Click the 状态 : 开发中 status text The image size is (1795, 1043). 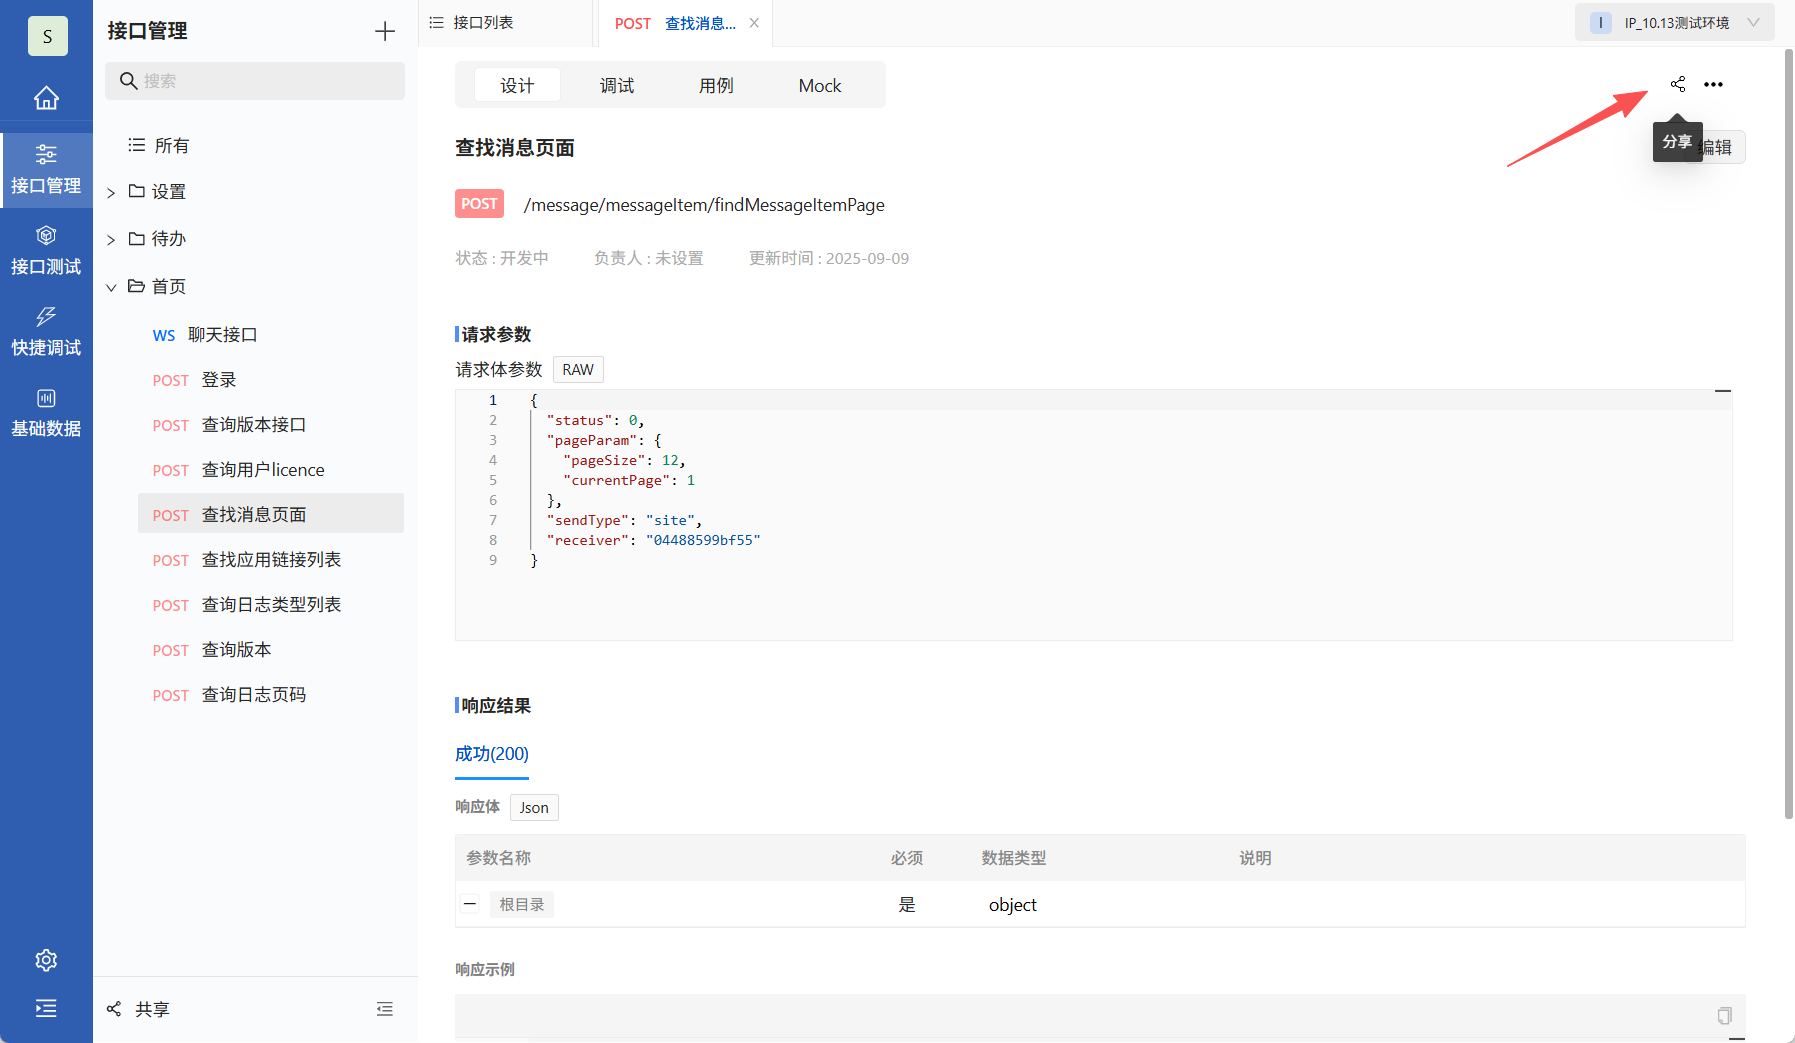click(x=502, y=258)
